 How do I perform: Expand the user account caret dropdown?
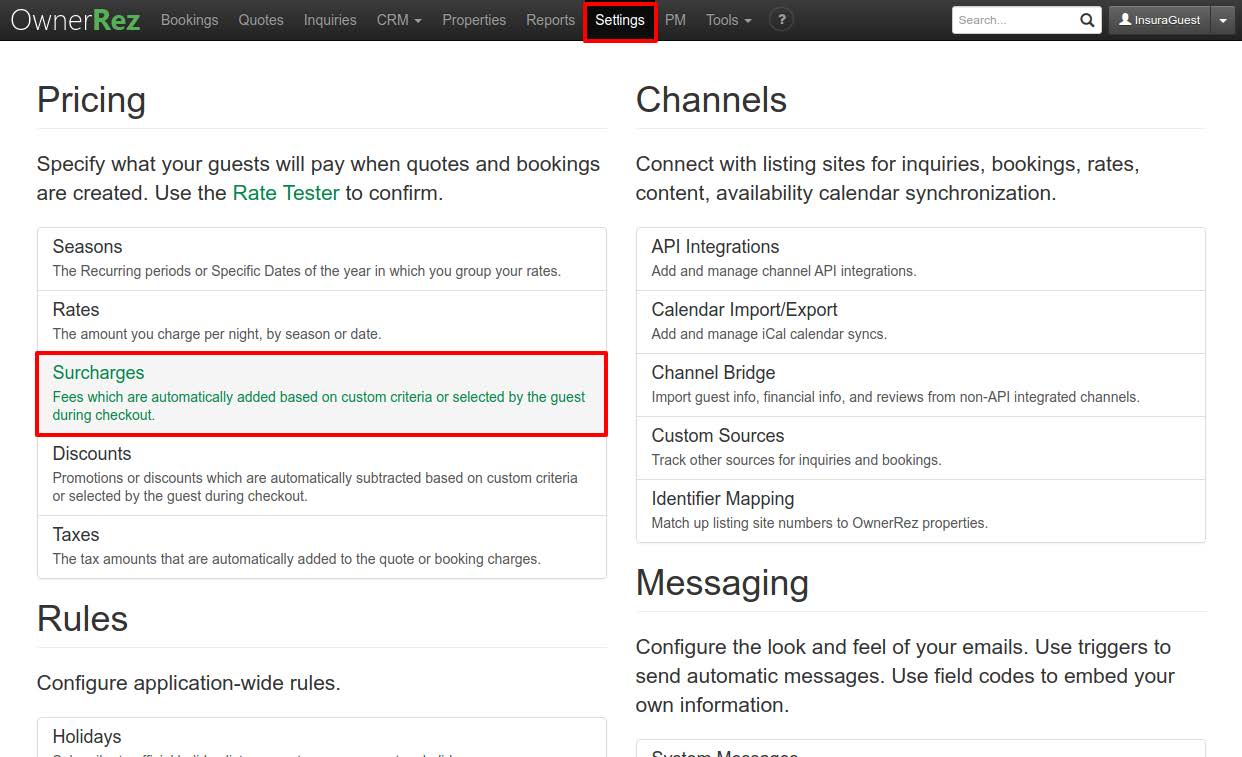[x=1223, y=20]
